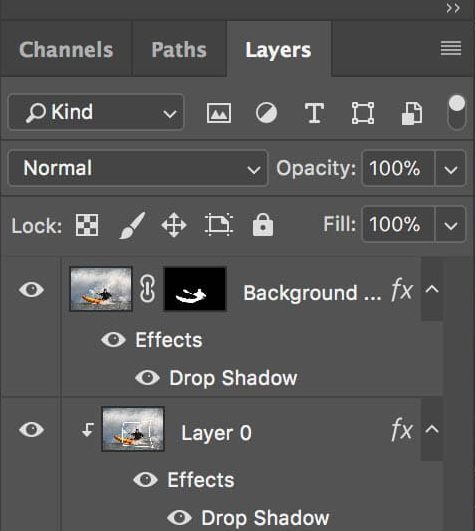475x531 pixels.
Task: Filter for adjustment layers icon
Action: [x=266, y=113]
